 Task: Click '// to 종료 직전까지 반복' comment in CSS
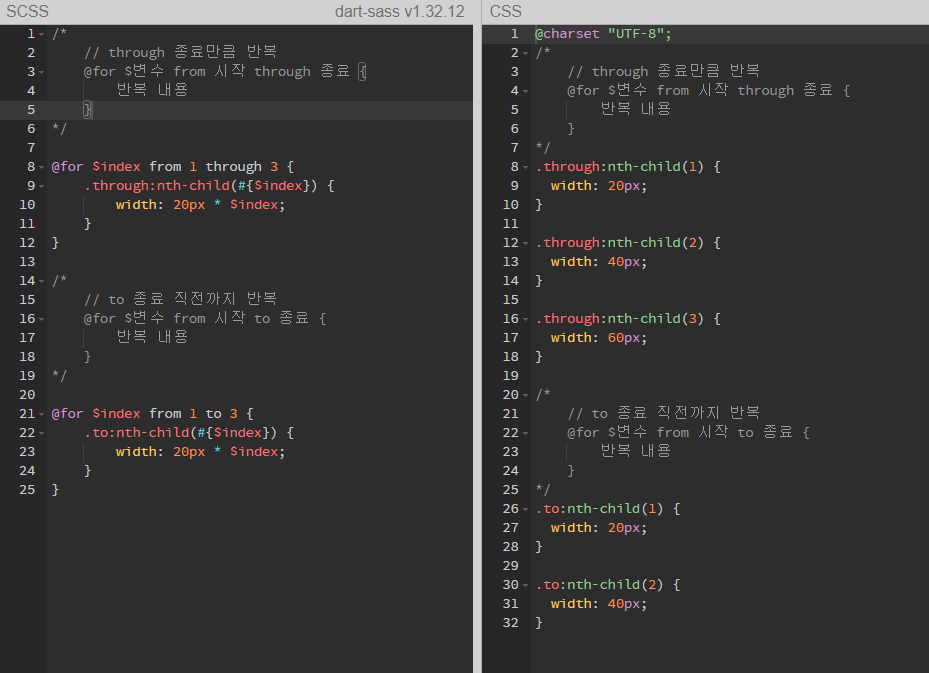pyautogui.click(x=664, y=413)
